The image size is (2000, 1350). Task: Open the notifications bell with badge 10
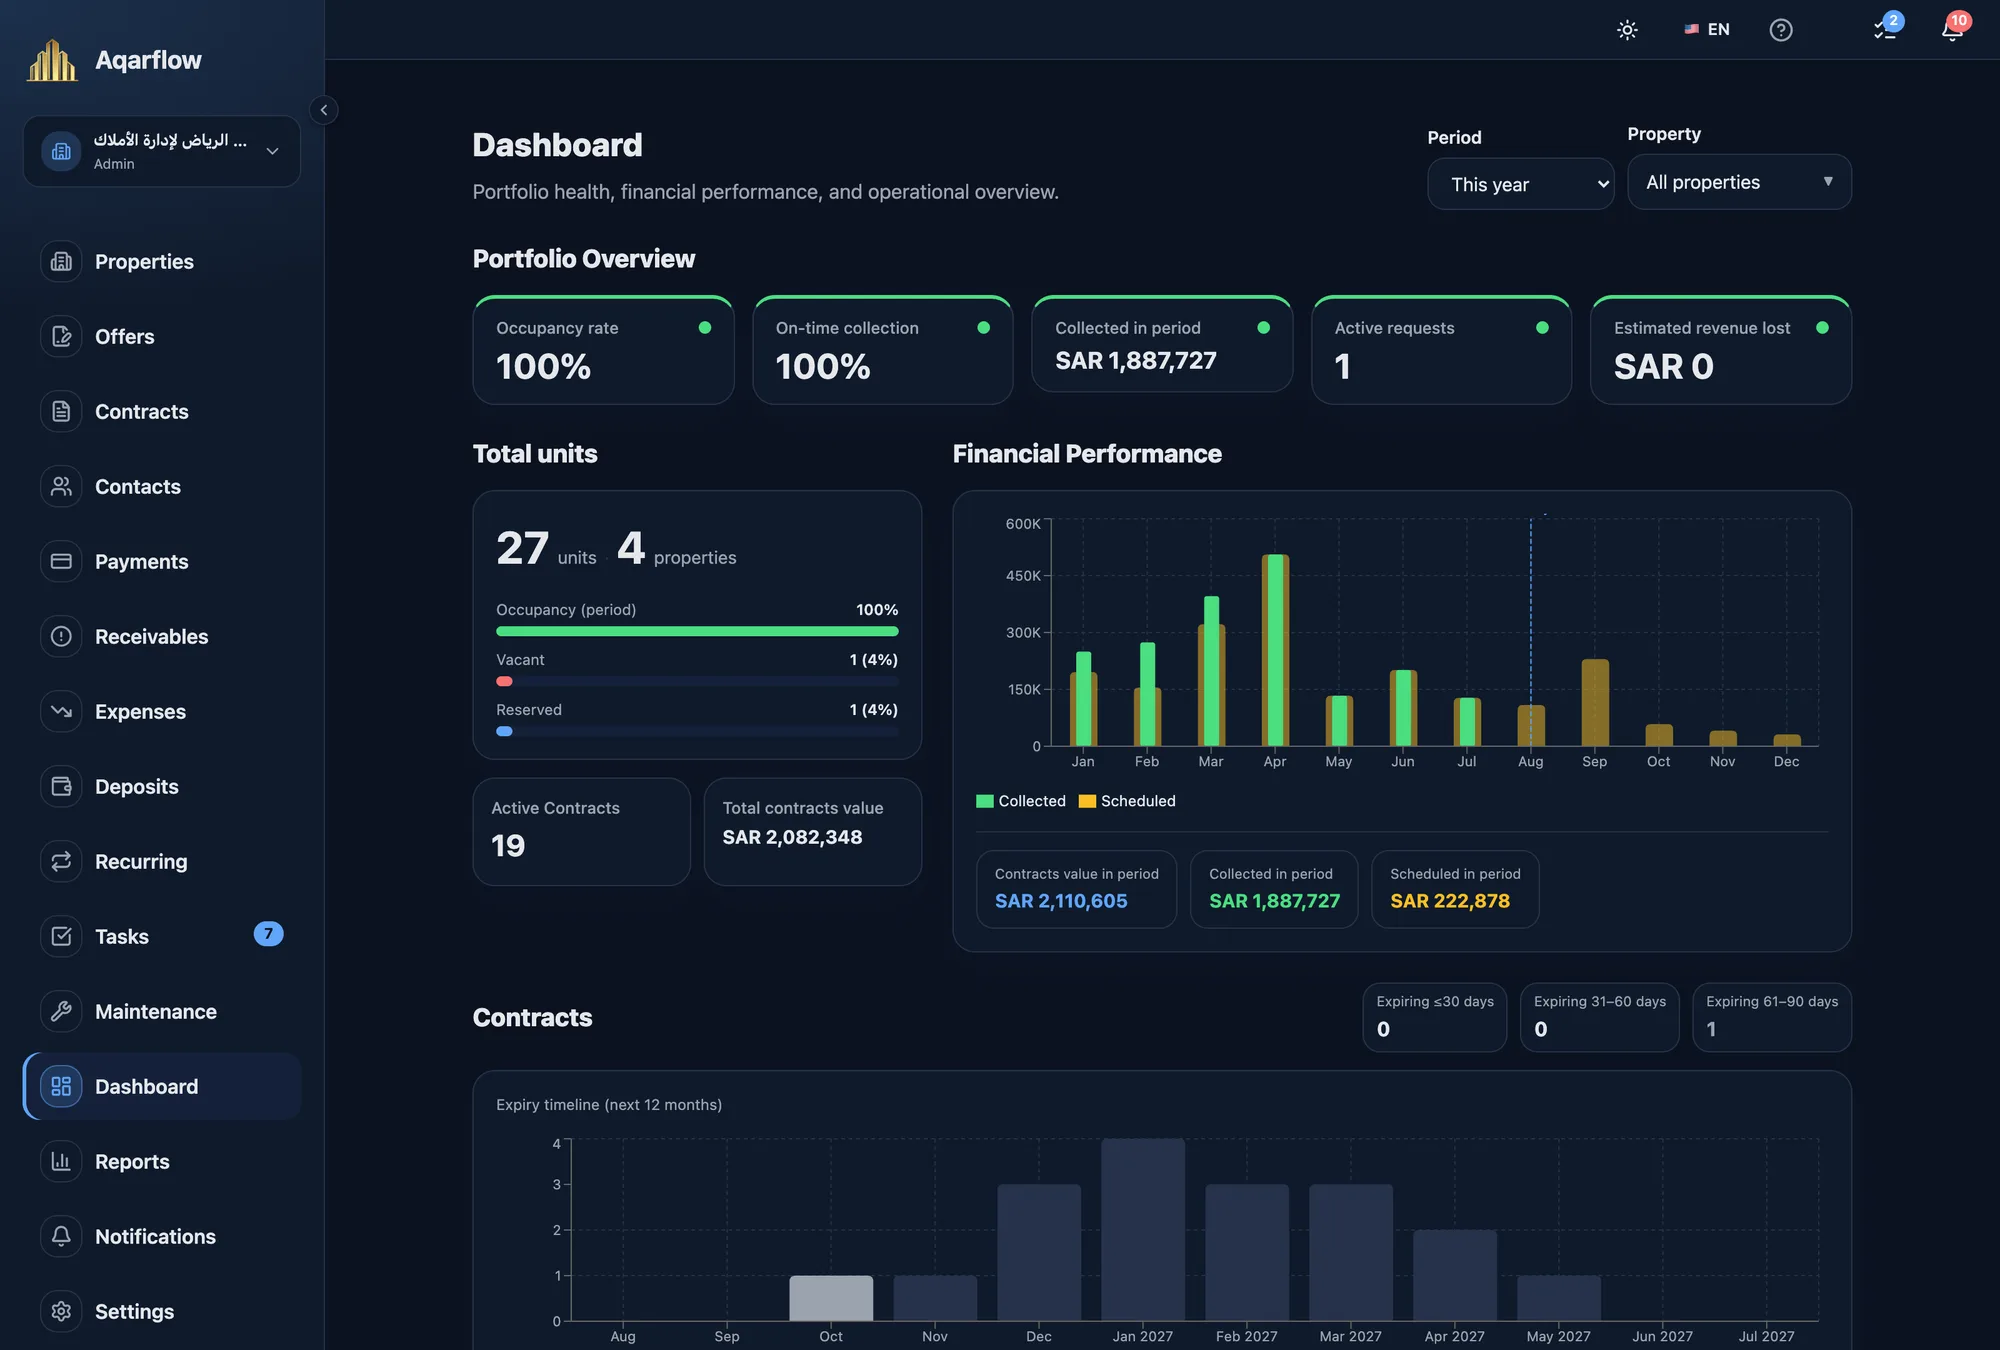click(x=1954, y=28)
